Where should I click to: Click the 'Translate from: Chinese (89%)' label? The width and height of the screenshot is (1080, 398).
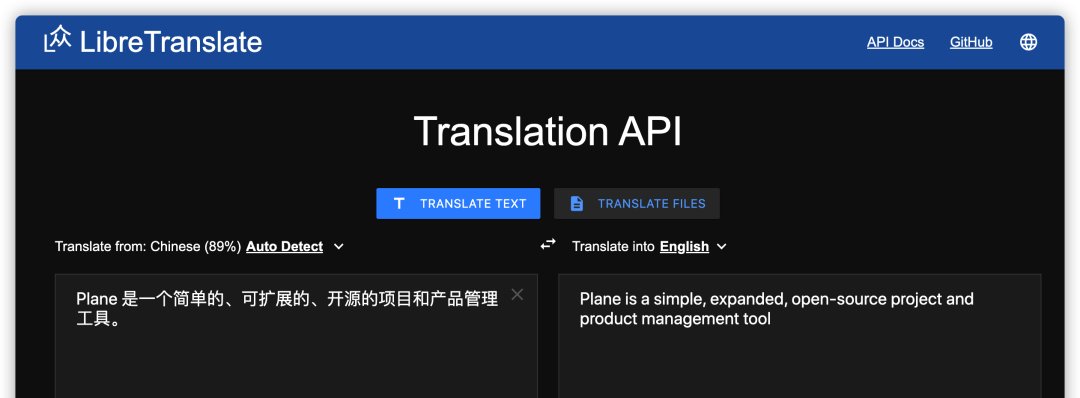pos(148,246)
